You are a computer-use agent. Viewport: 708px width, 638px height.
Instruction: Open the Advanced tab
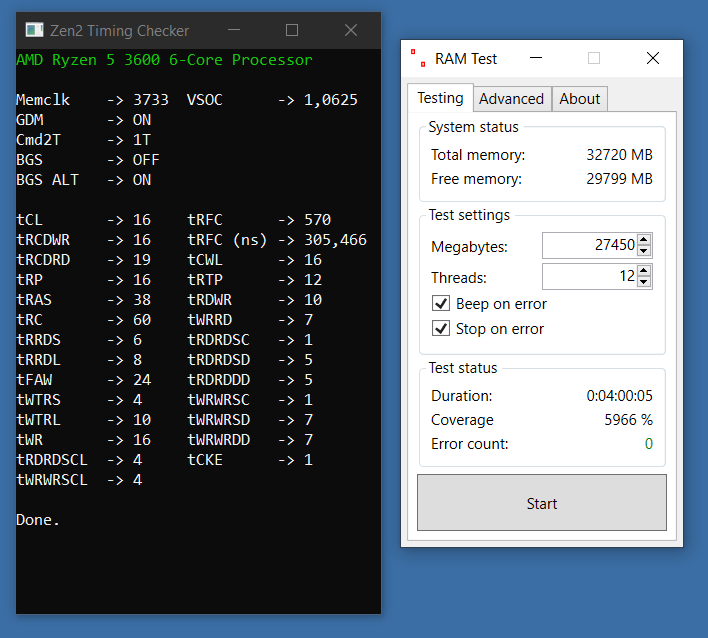(x=512, y=99)
